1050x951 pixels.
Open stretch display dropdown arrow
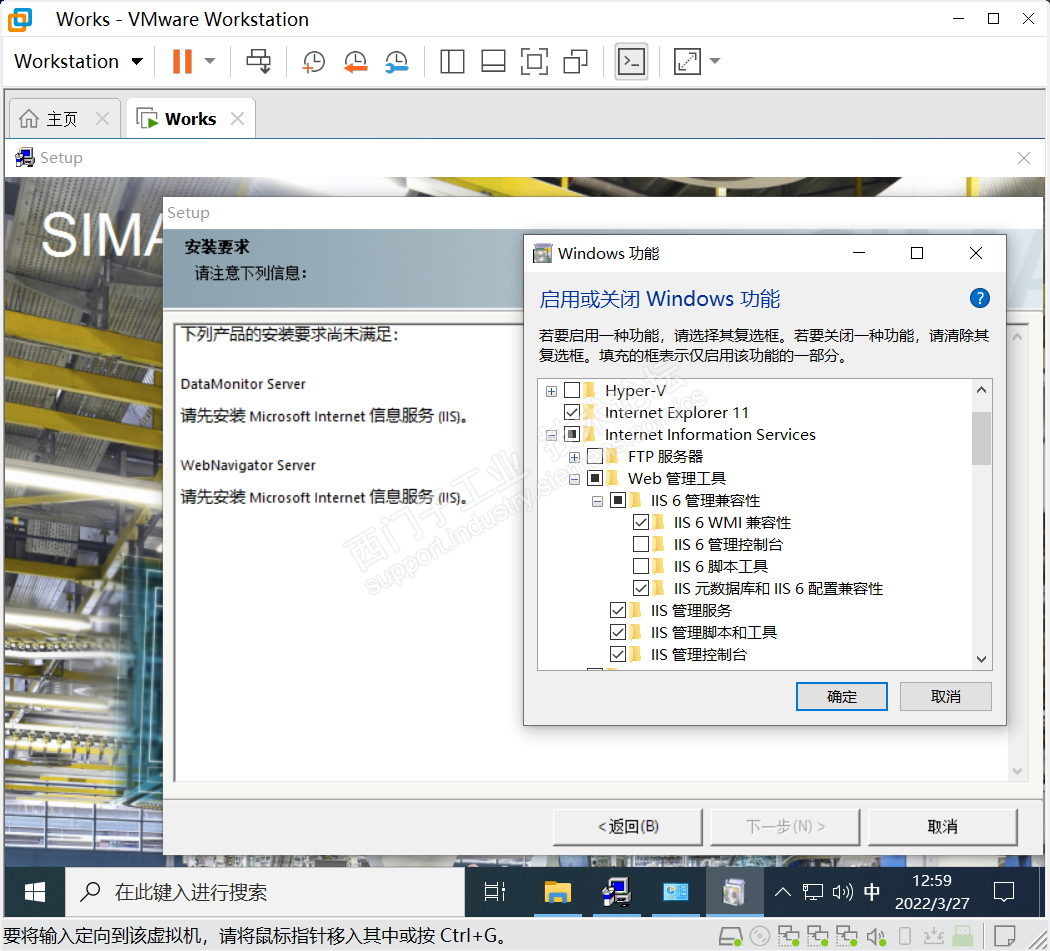tap(715, 62)
